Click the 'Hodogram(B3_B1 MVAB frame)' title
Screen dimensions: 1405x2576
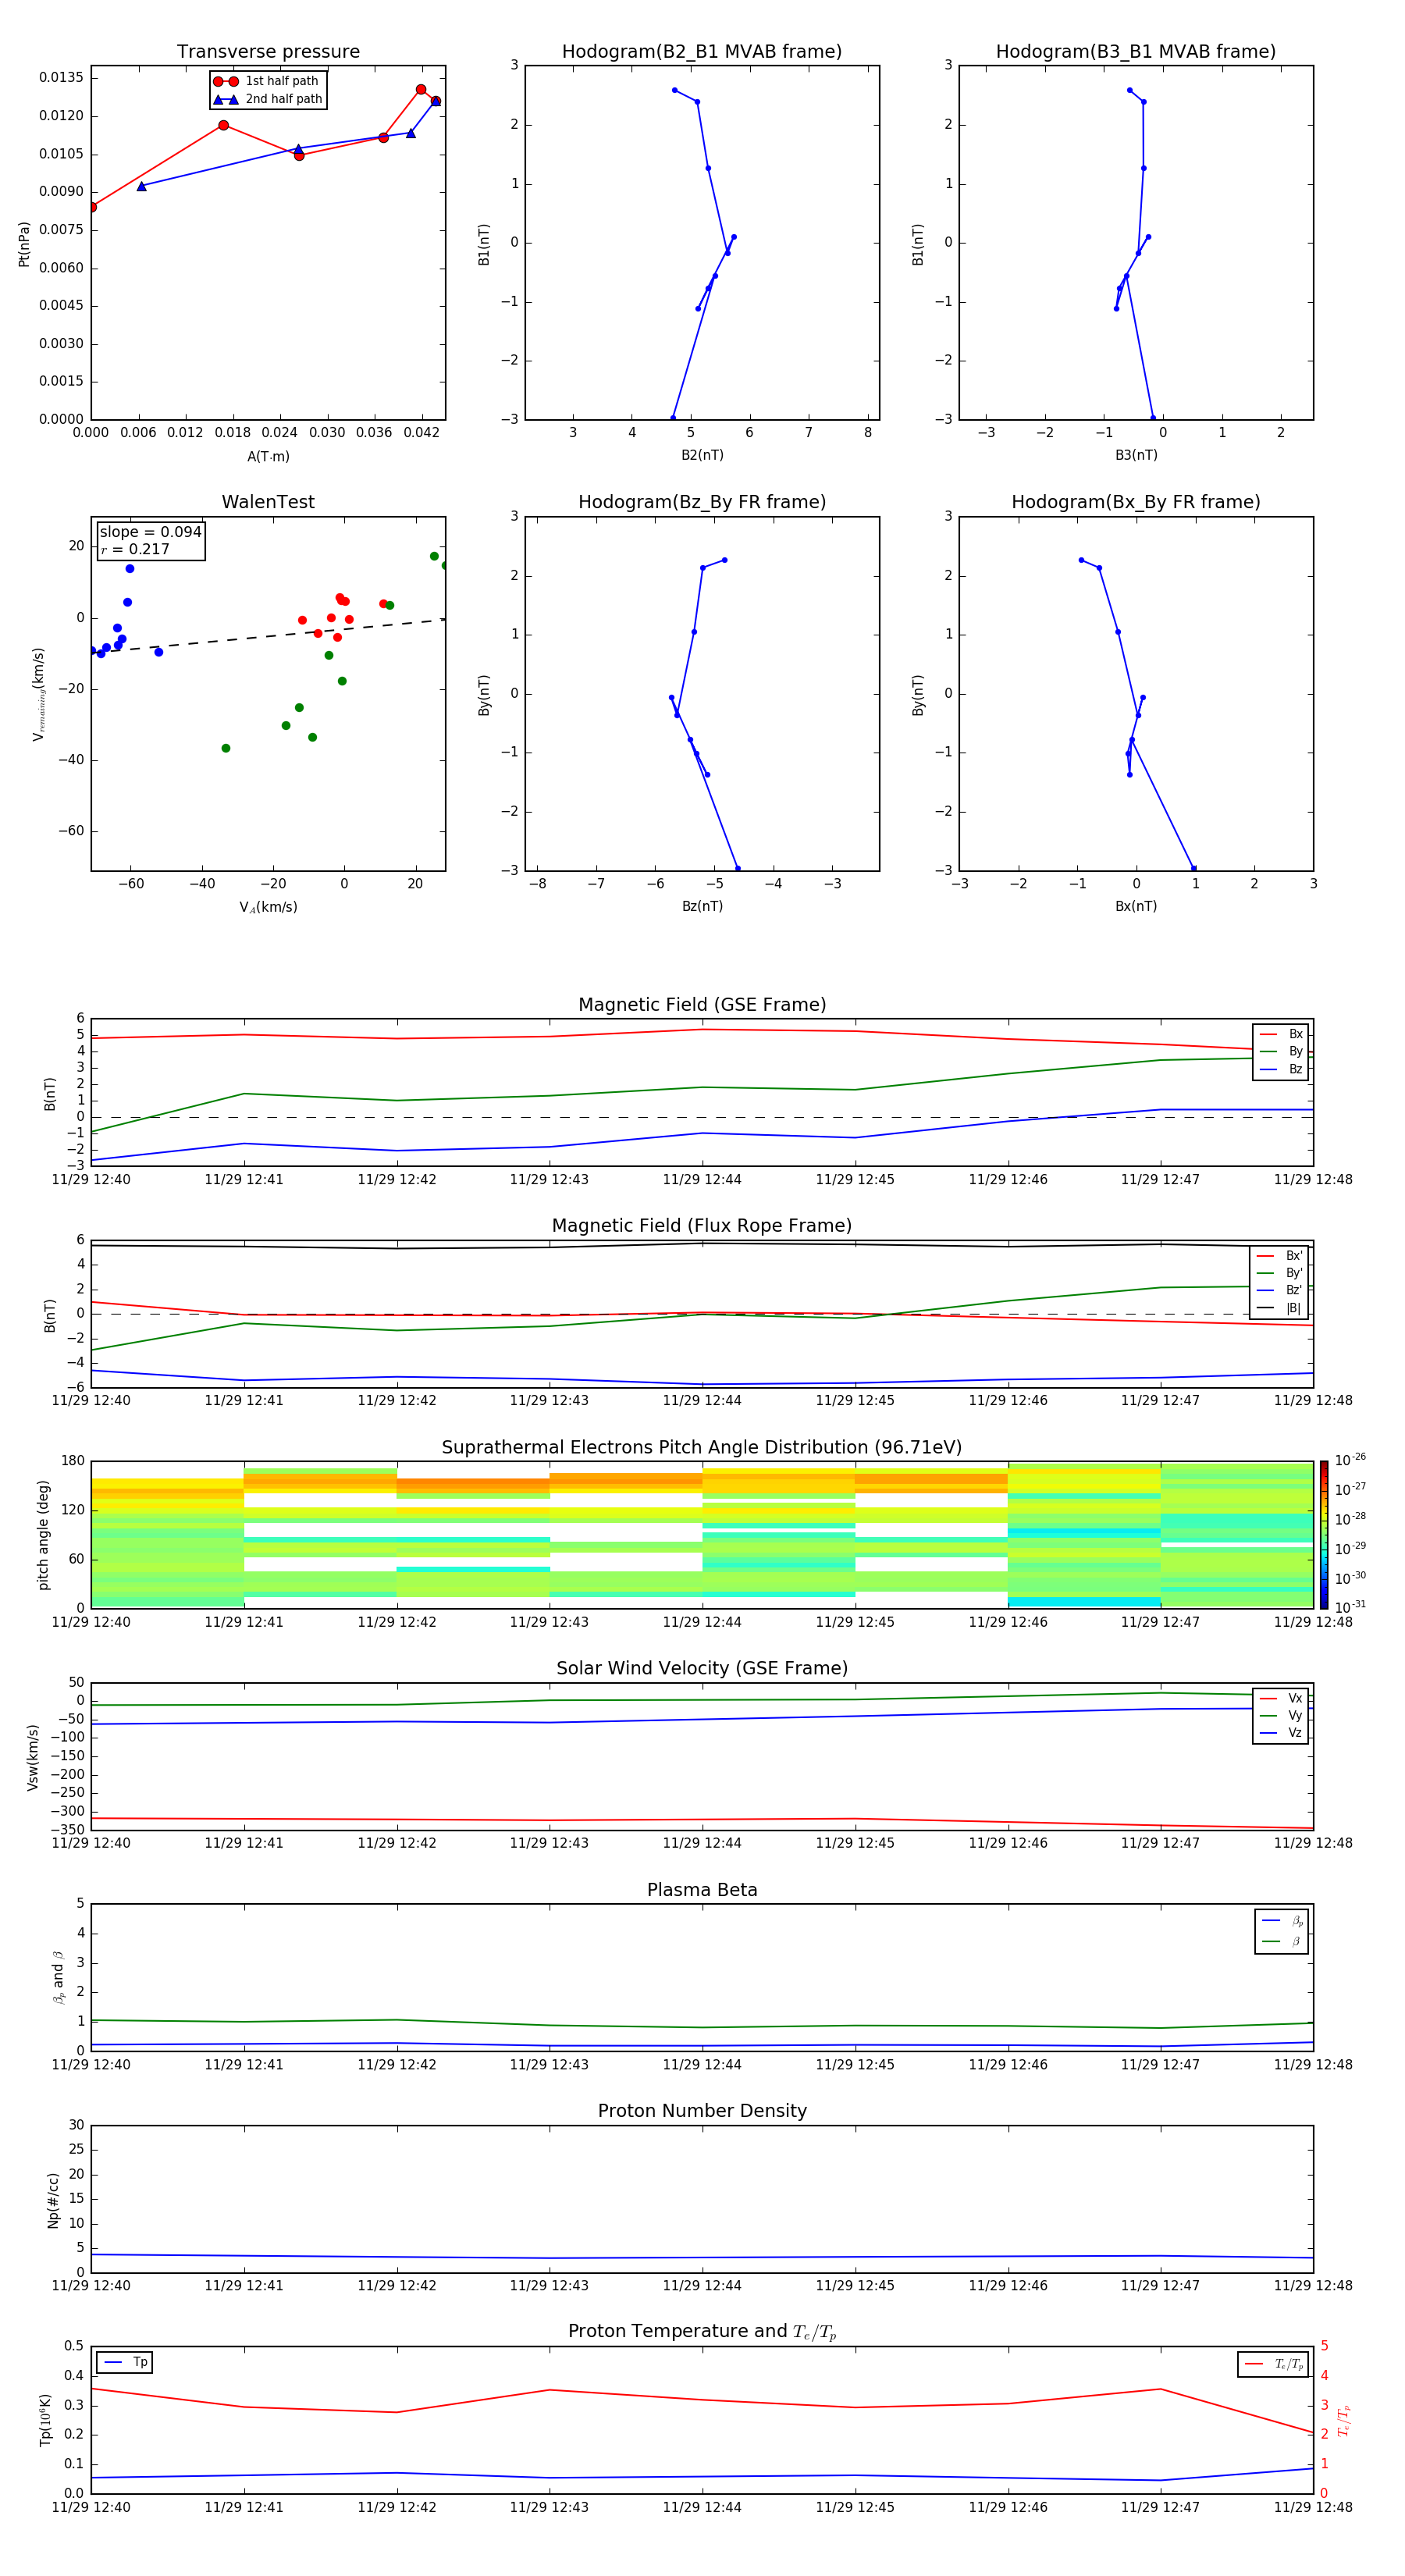pyautogui.click(x=1136, y=52)
